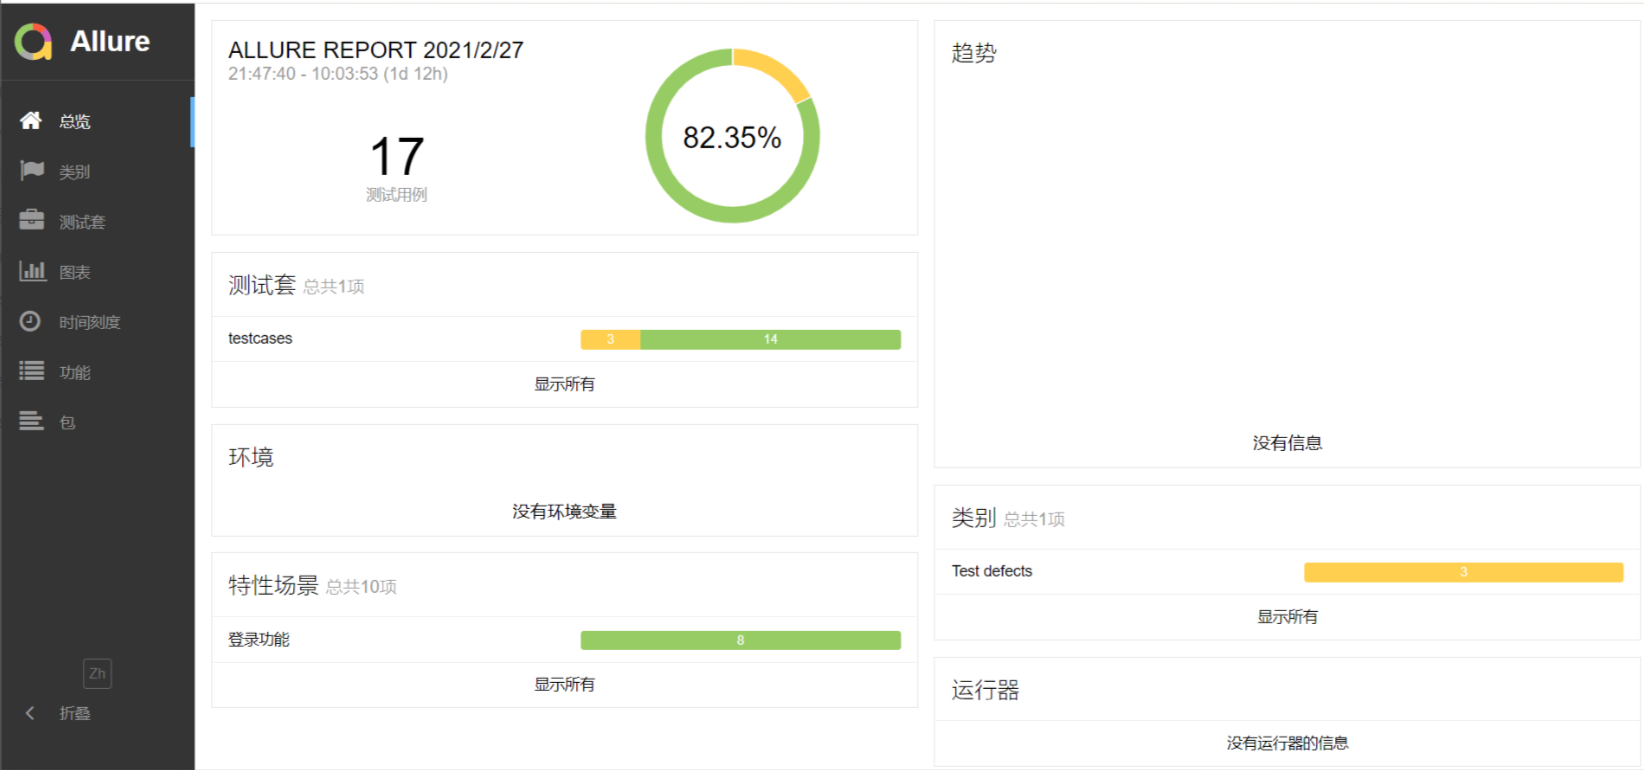Click the 特性场景 widget heading

273,585
